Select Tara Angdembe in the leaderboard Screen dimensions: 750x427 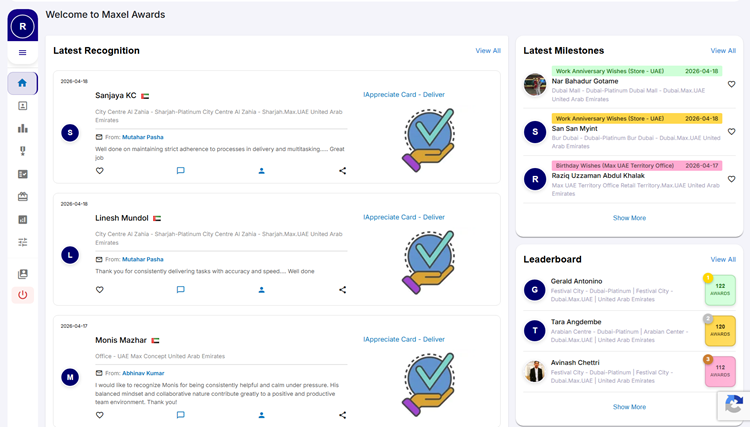(x=576, y=322)
